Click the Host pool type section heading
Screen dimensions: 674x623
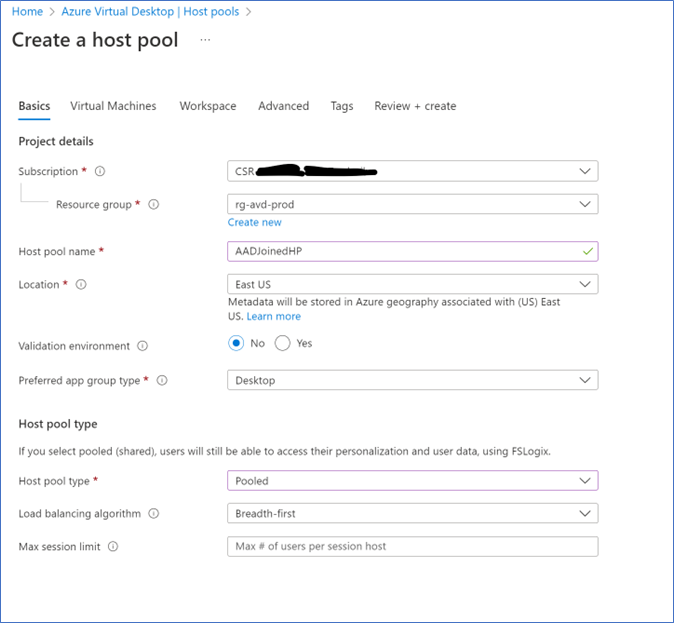pyautogui.click(x=58, y=424)
